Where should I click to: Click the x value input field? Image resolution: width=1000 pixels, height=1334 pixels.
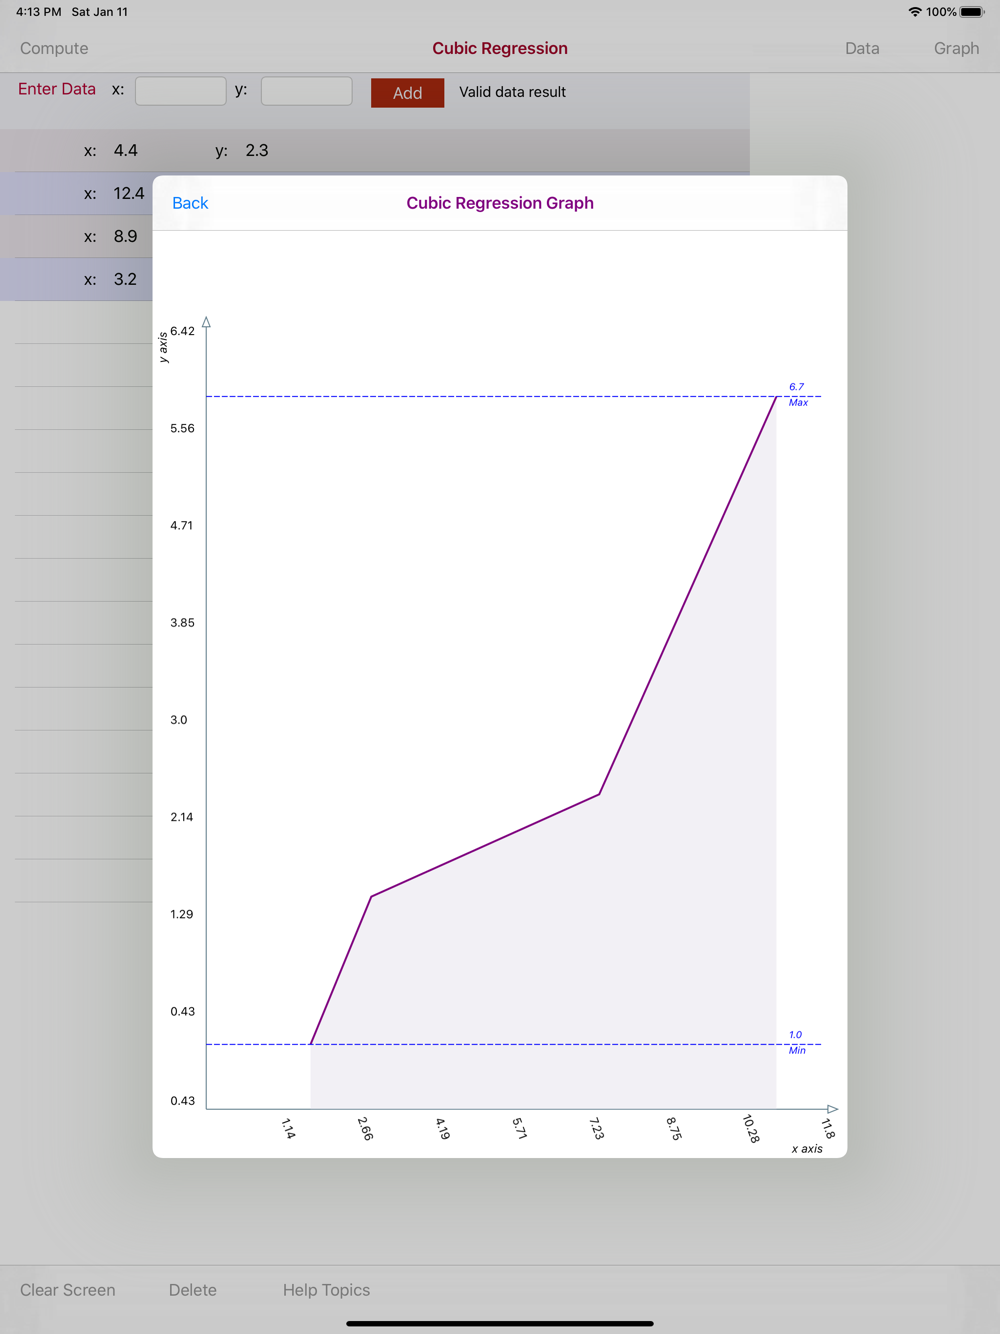(181, 91)
